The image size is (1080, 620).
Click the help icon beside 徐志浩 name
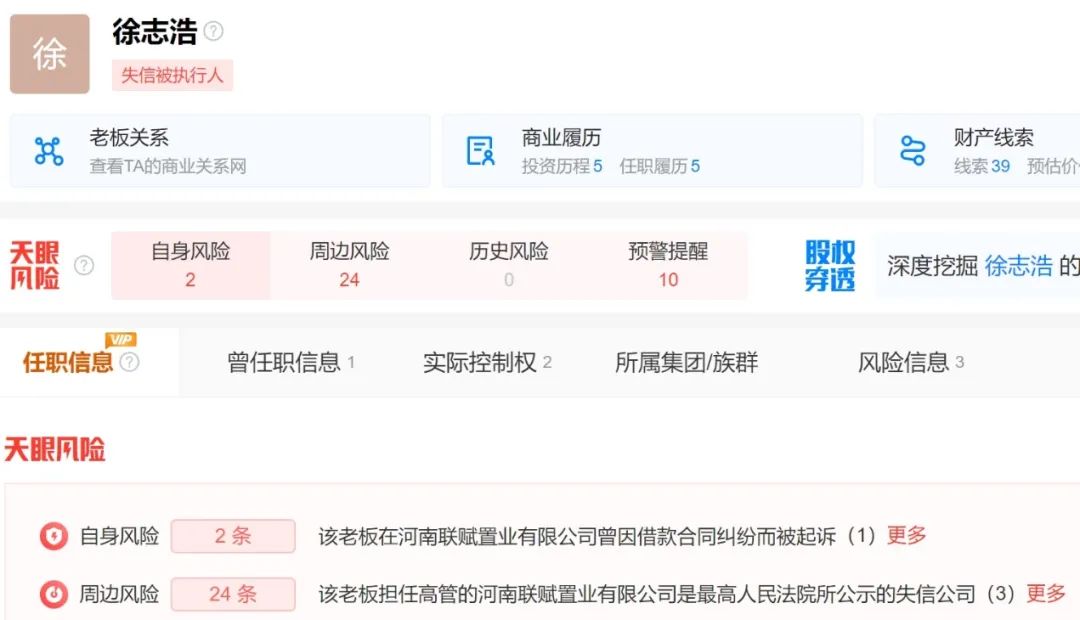click(x=213, y=31)
